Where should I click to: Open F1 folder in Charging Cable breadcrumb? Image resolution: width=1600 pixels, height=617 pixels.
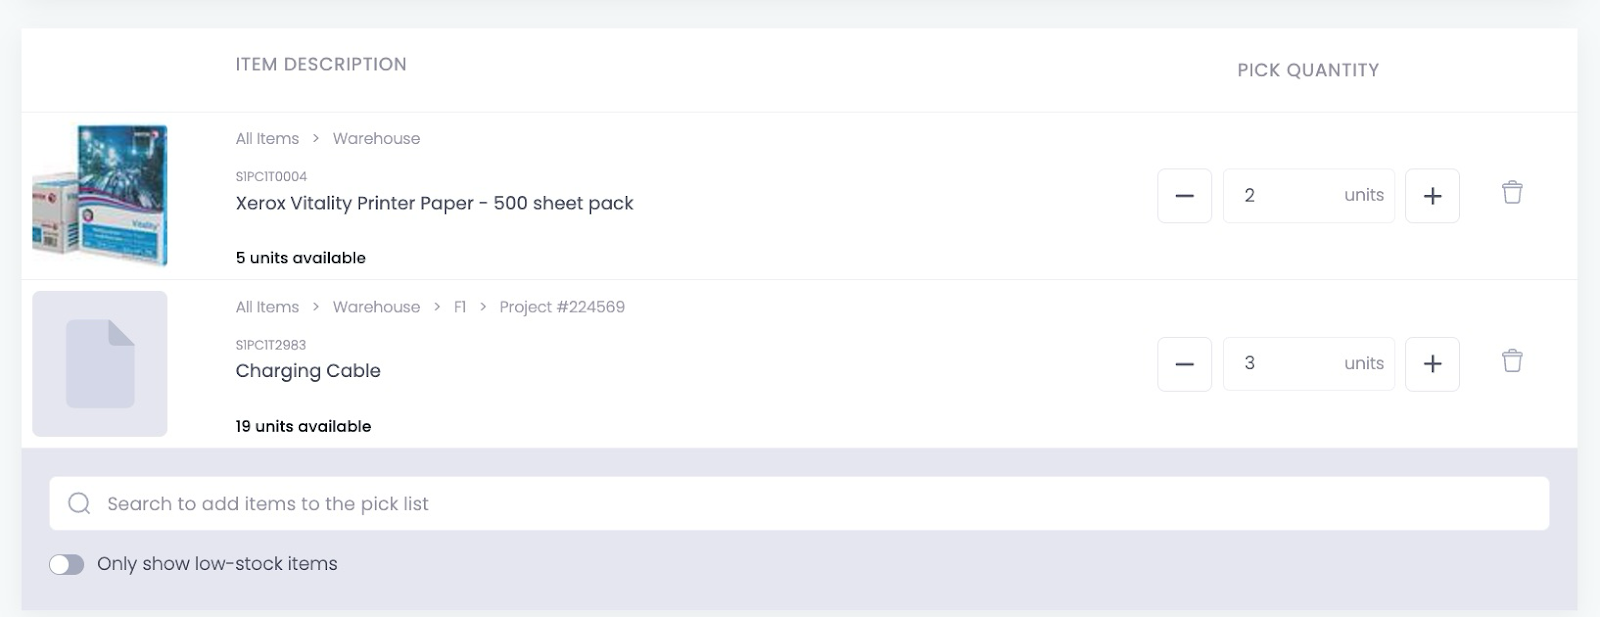[460, 306]
